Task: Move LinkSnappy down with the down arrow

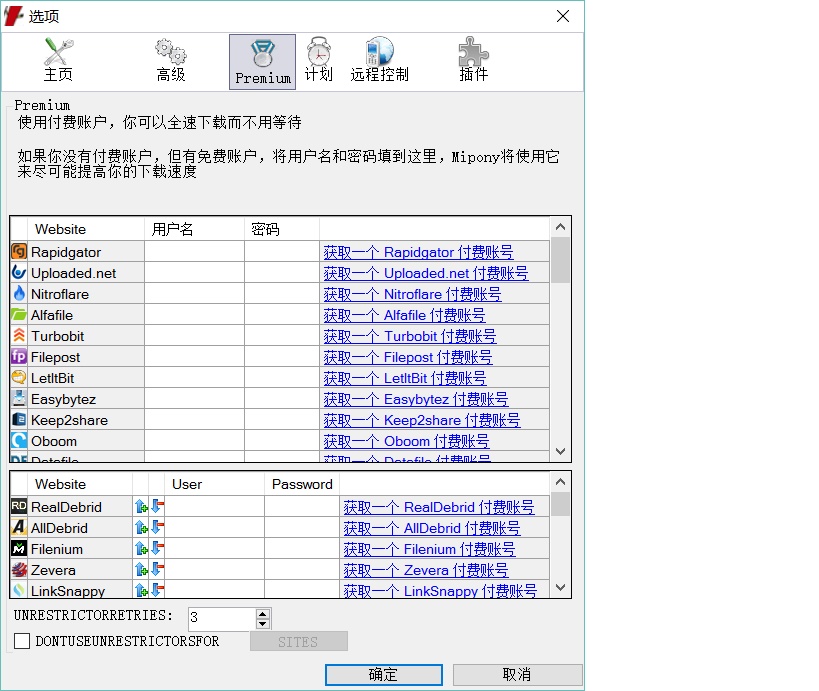Action: click(157, 590)
